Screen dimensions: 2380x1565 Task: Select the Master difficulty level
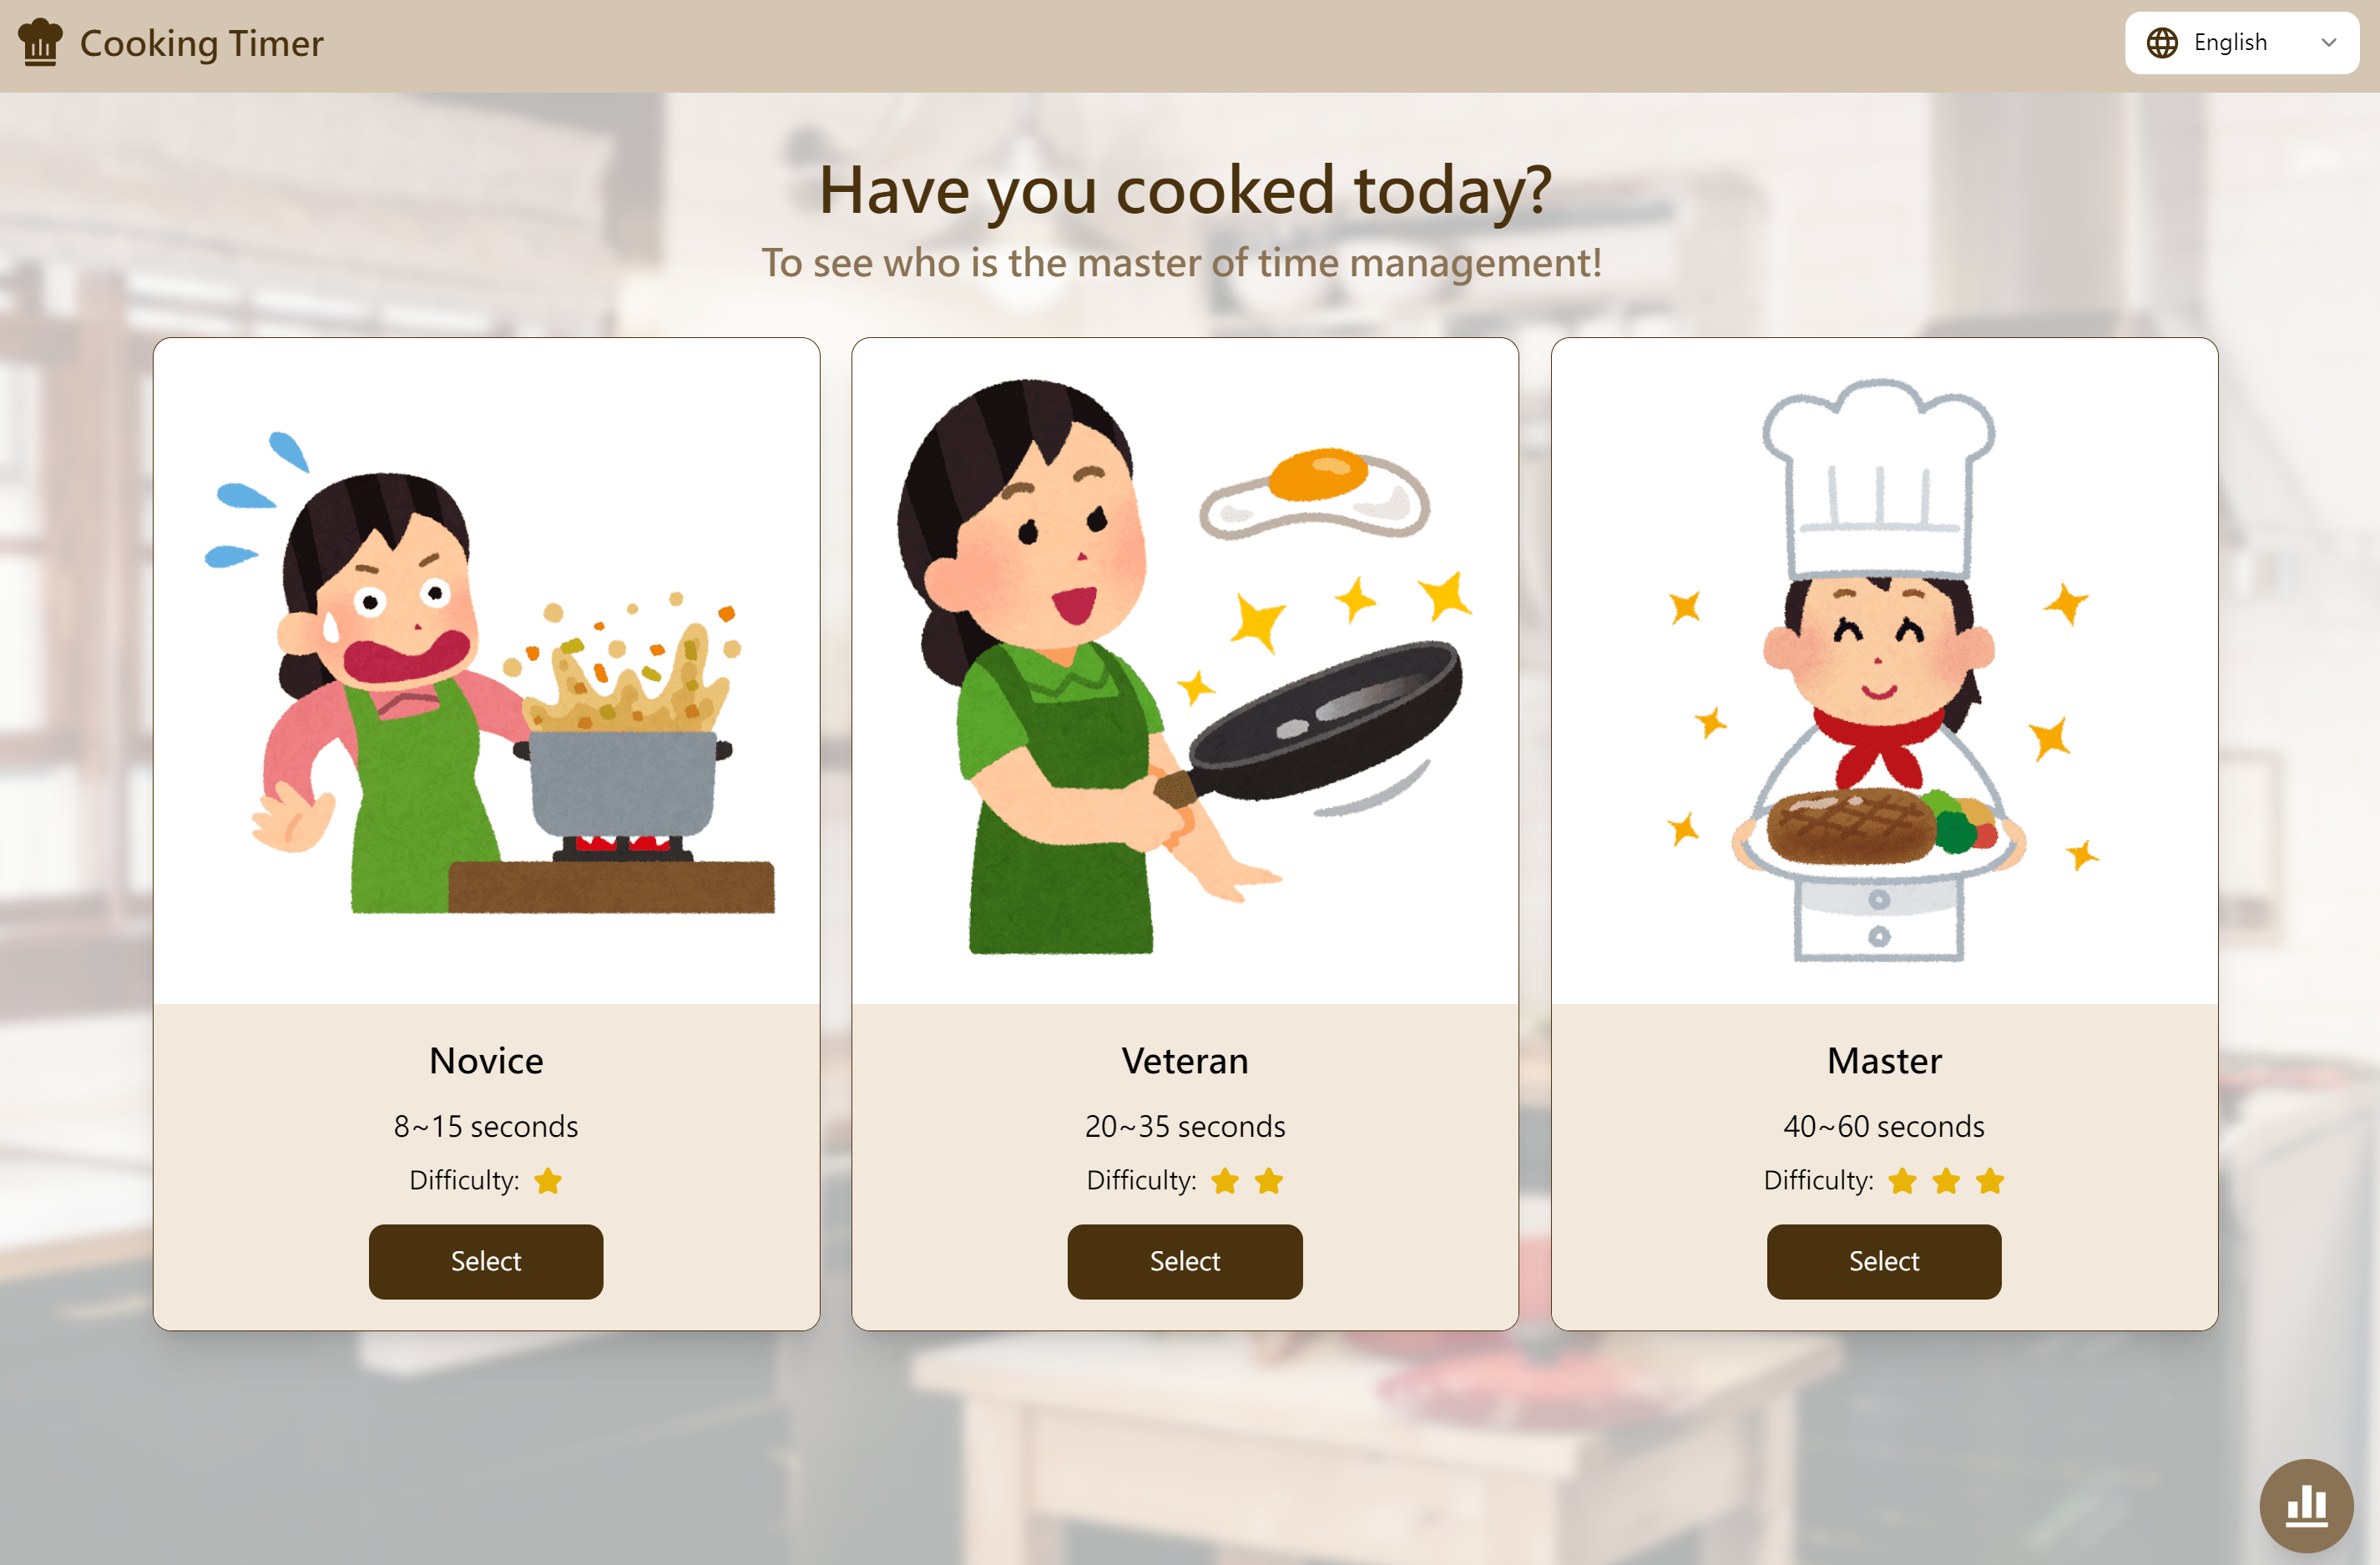coord(1884,1261)
